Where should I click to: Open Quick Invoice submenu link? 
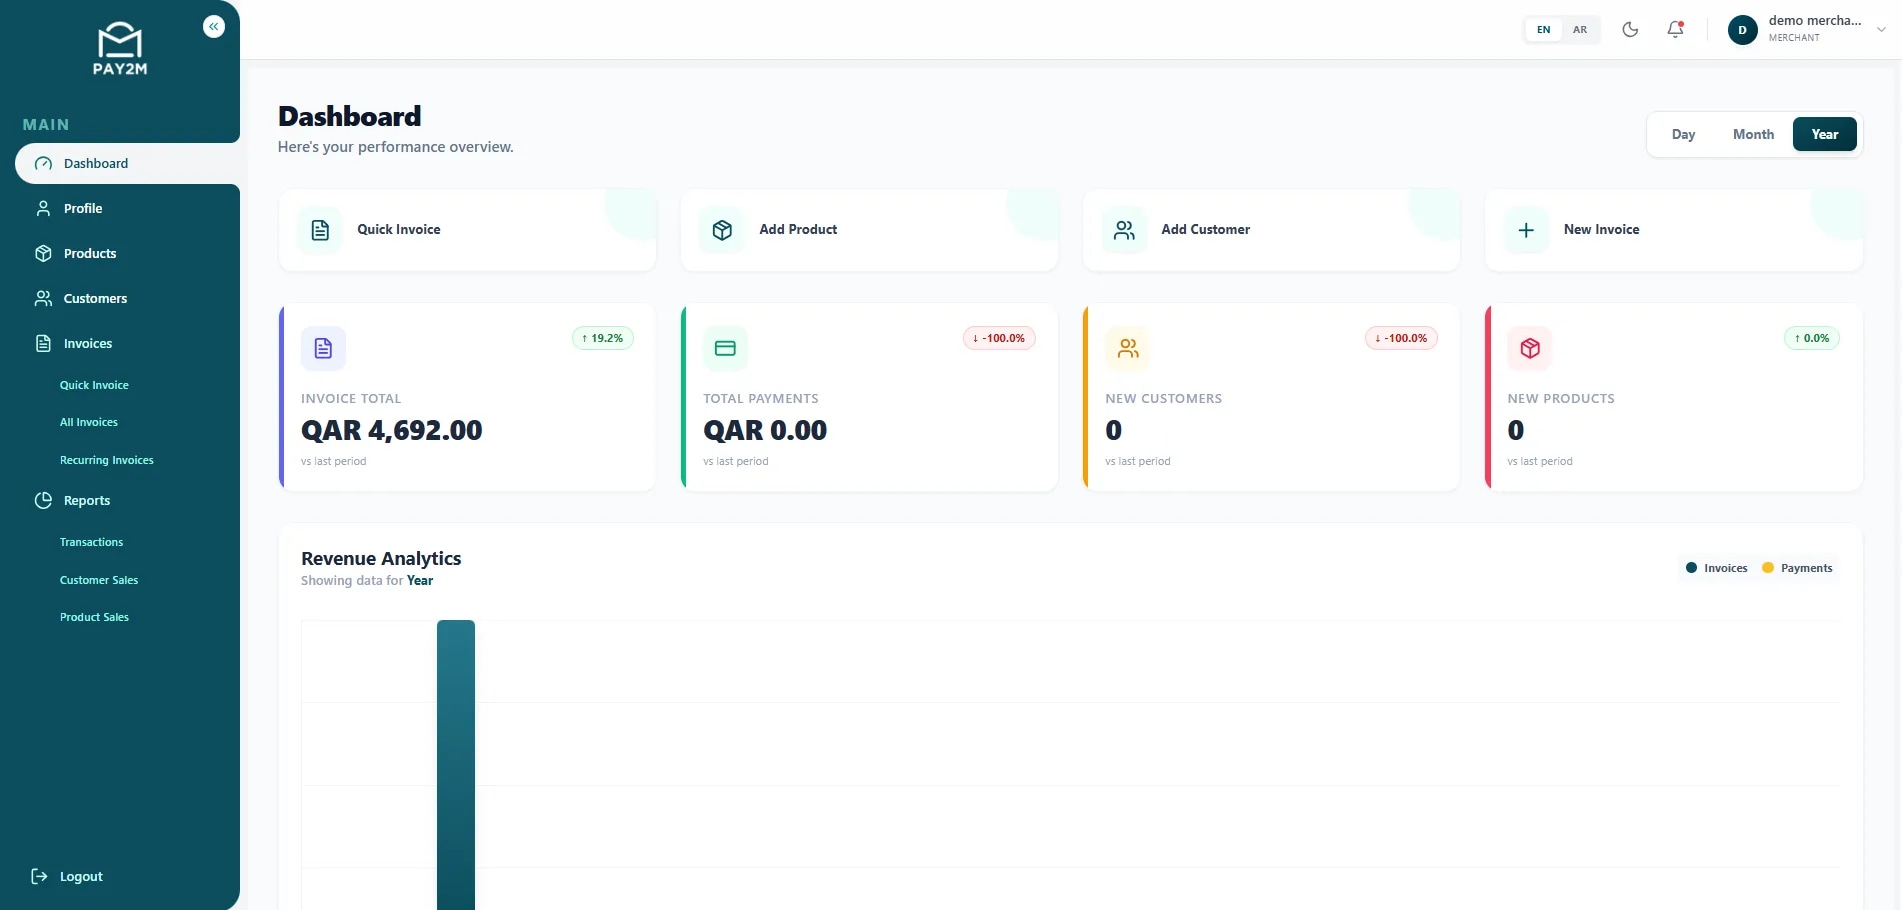pos(94,385)
